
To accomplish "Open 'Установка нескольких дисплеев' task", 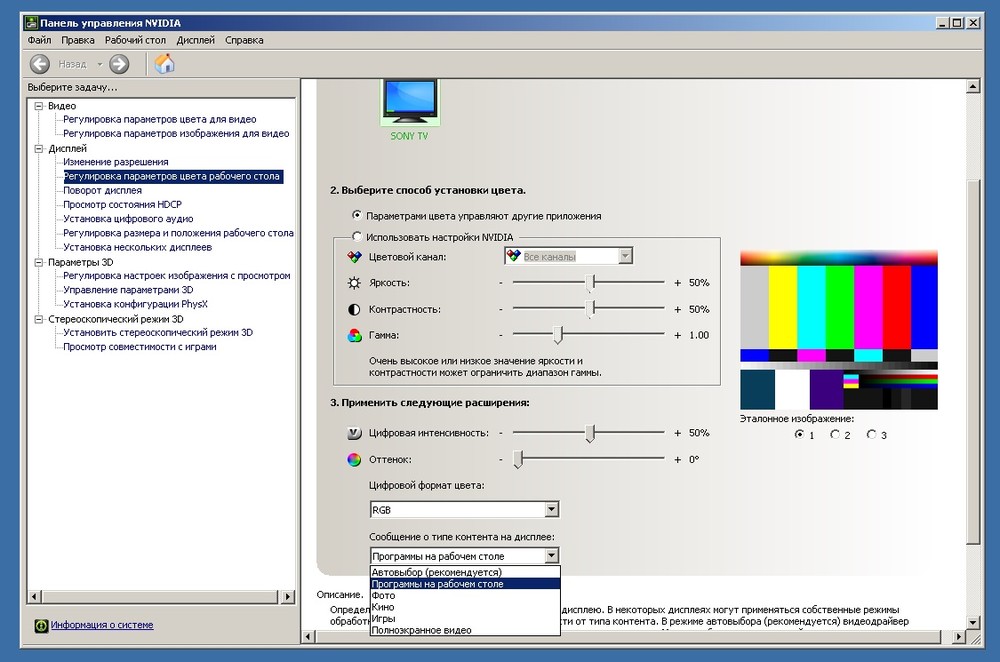I will coord(137,247).
